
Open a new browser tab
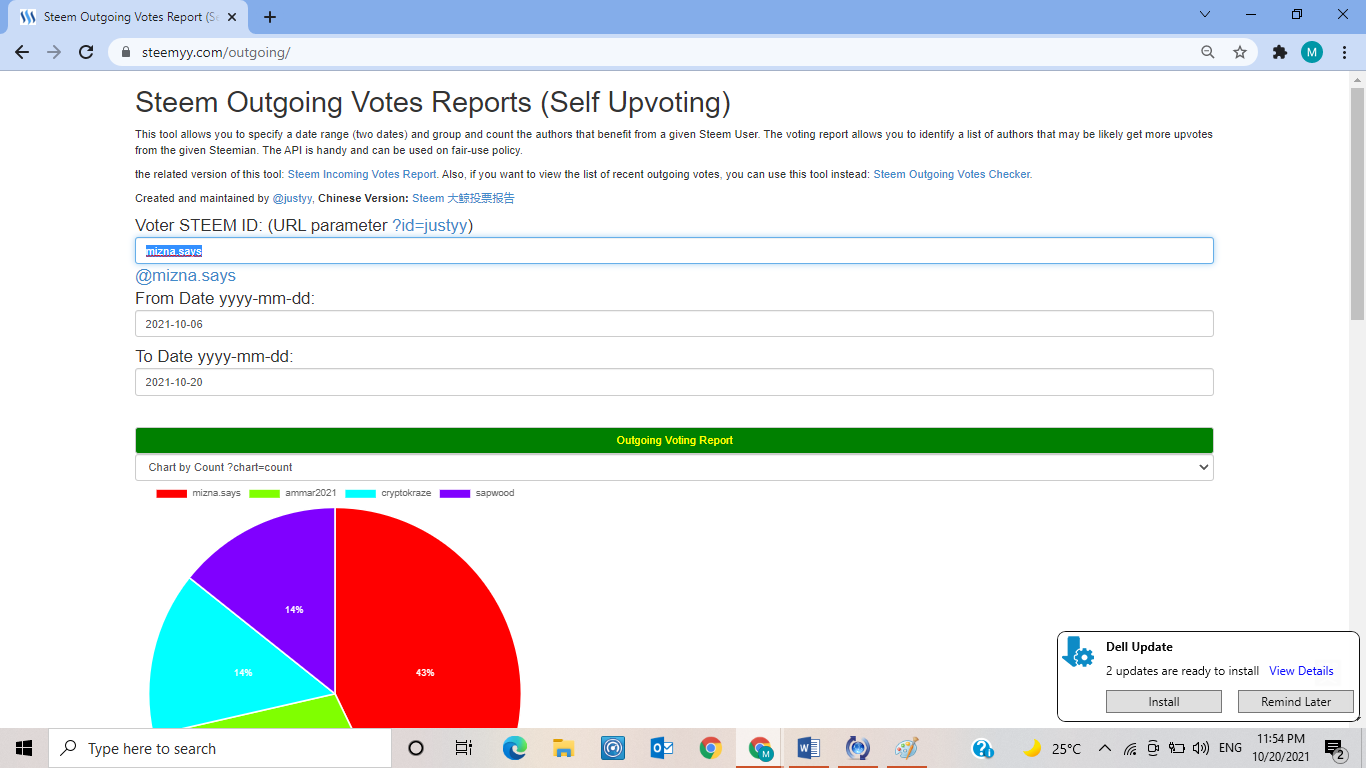click(270, 17)
